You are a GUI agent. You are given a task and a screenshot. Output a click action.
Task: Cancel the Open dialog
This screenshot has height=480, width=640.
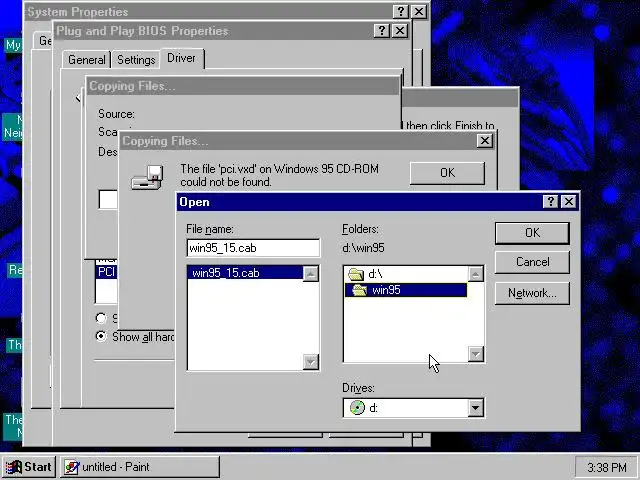click(x=532, y=262)
